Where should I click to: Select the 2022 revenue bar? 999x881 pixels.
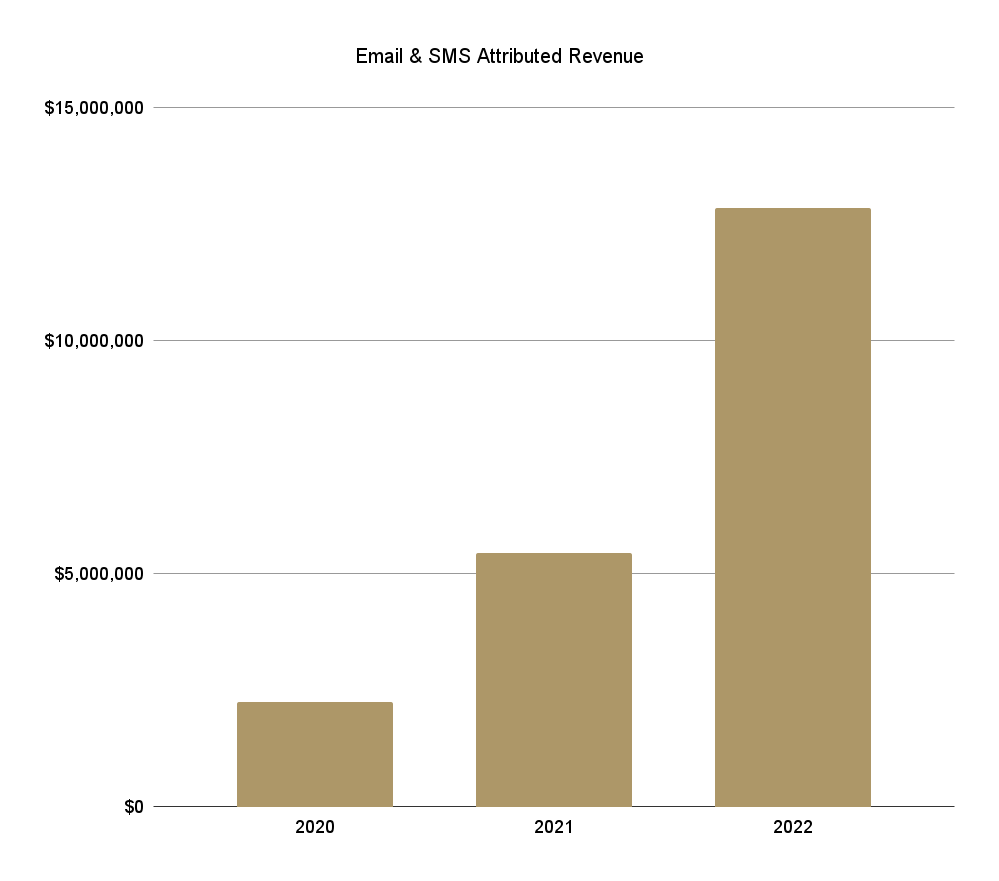click(x=793, y=507)
